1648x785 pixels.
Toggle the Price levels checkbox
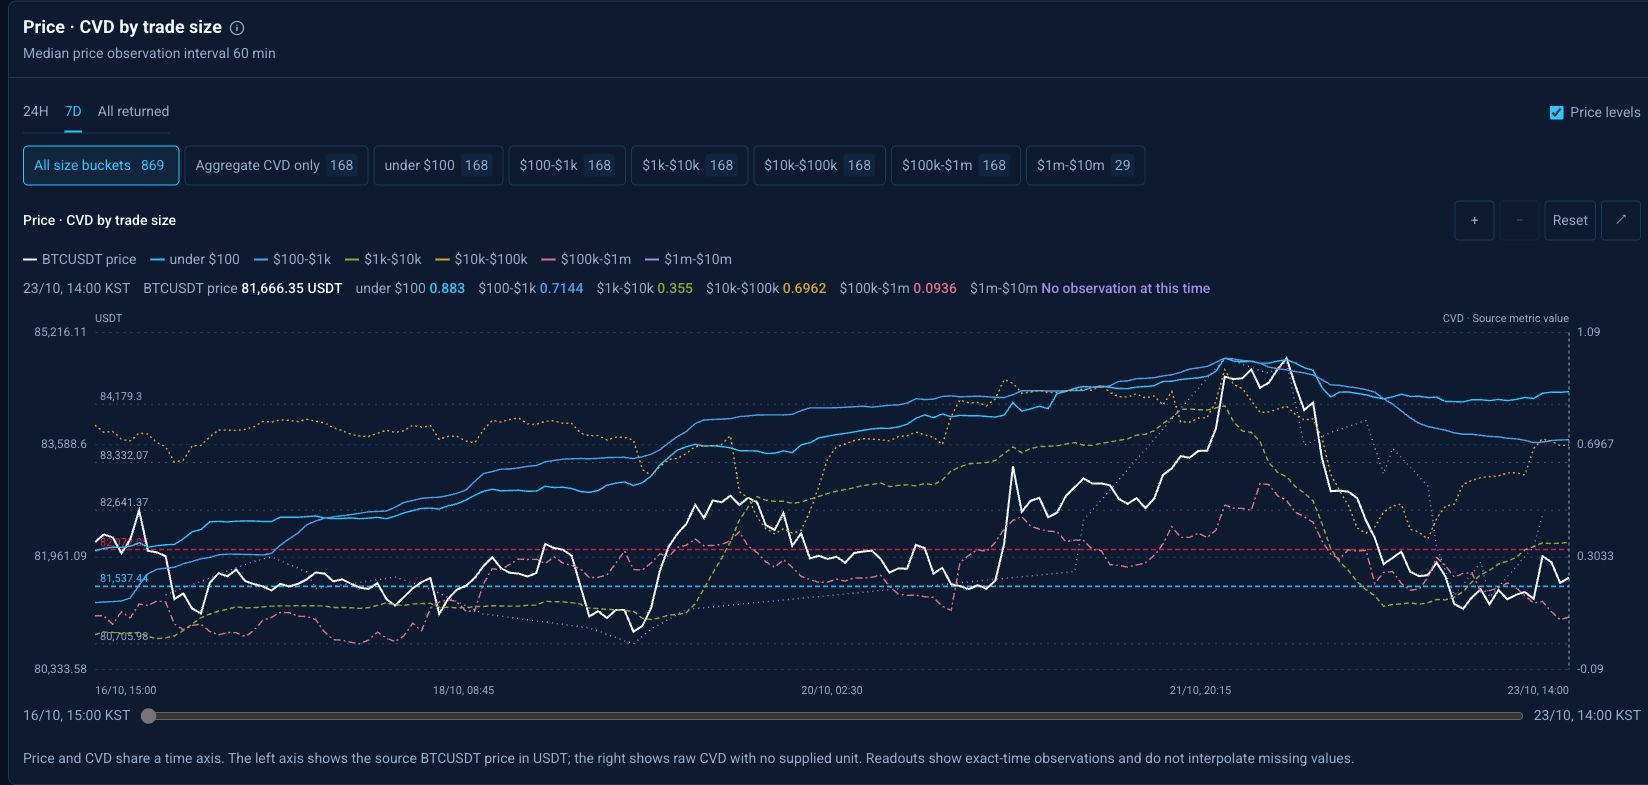1556,112
